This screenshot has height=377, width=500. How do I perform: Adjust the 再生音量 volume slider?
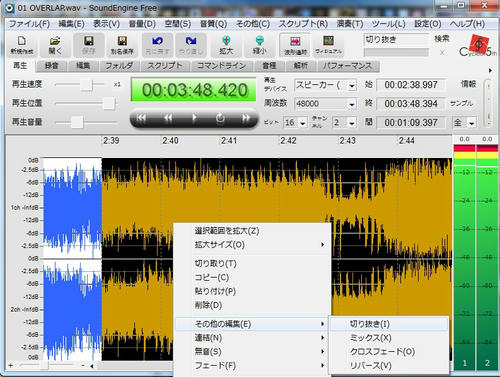(x=77, y=122)
